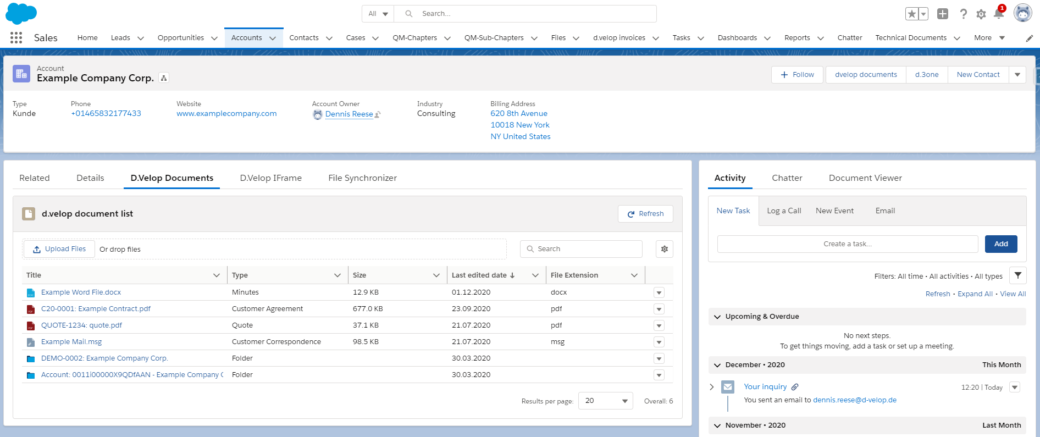Click the change owner icon after Dennis Reese
Screen dimensions: 1040x437
pos(378,114)
